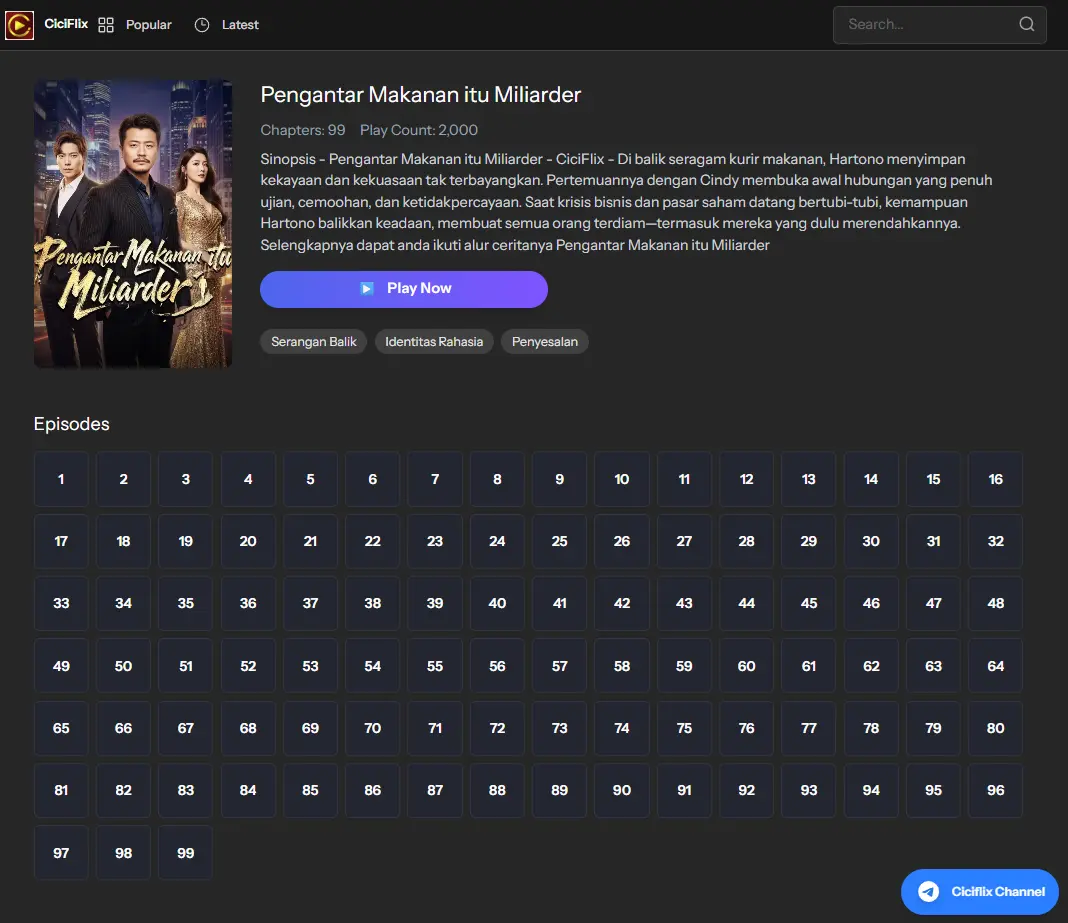Click the CiciFlix logo icon
Image resolution: width=1068 pixels, height=923 pixels.
19,25
